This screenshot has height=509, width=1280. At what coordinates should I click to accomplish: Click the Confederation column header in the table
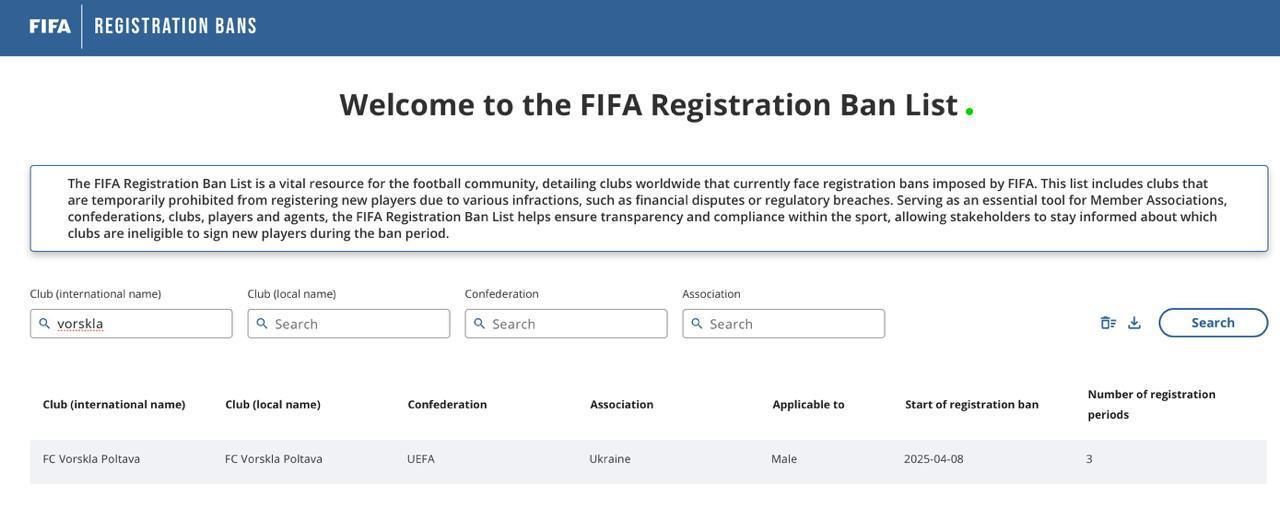pos(447,405)
